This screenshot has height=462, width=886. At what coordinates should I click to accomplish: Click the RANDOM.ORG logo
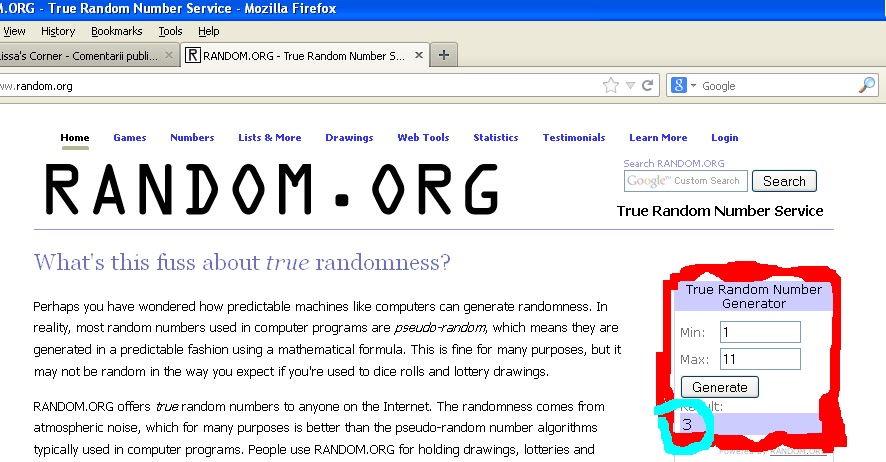[272, 190]
